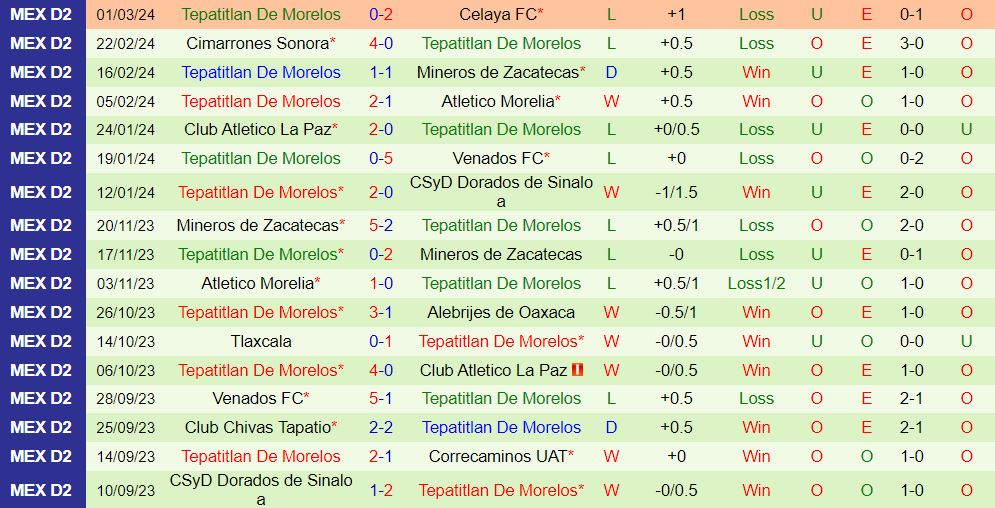
Task: Click the Loss1/2 result in the 03/11/23 row
Action: tap(756, 283)
